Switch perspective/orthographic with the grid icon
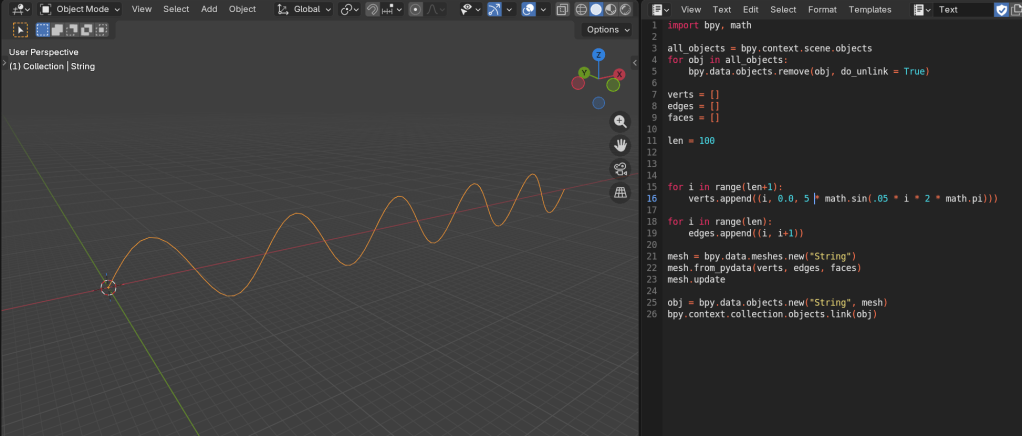Image resolution: width=1022 pixels, height=436 pixels. 620,192
